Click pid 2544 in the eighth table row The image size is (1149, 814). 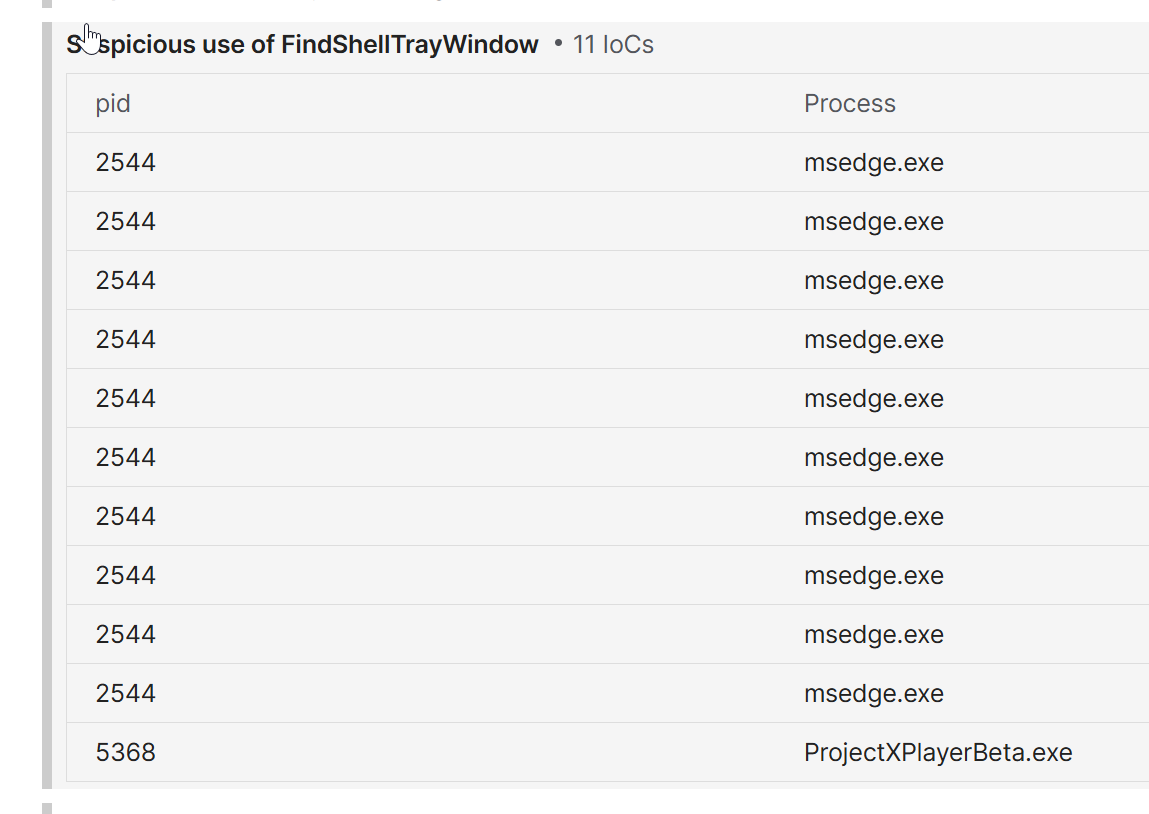[126, 575]
